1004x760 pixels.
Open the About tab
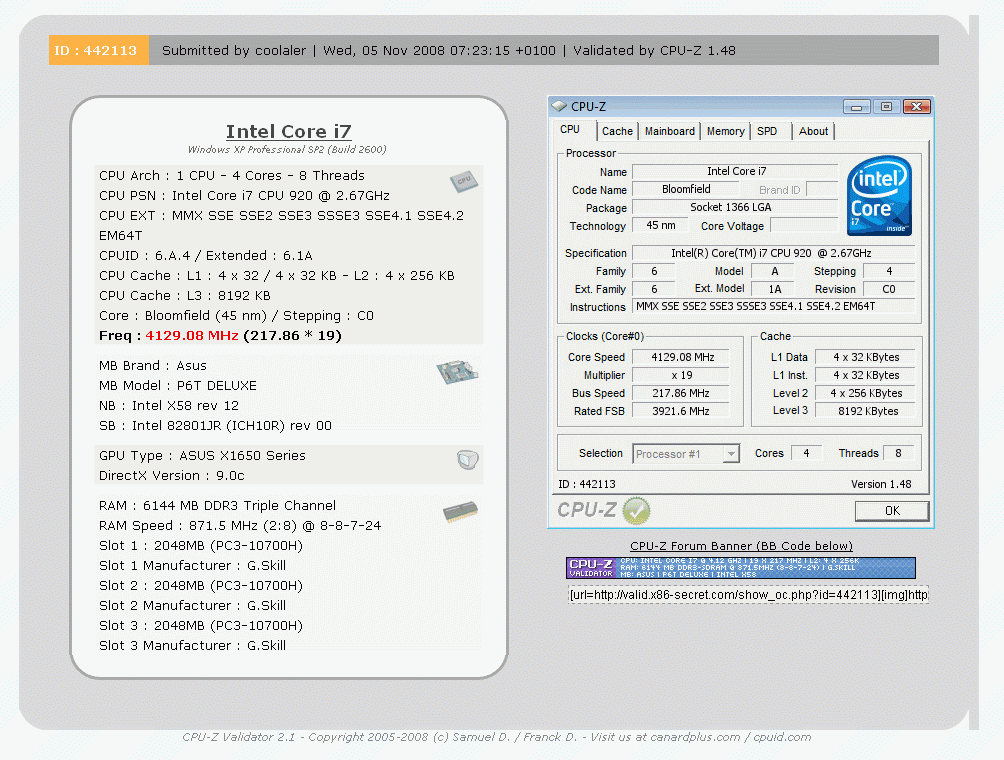point(813,131)
